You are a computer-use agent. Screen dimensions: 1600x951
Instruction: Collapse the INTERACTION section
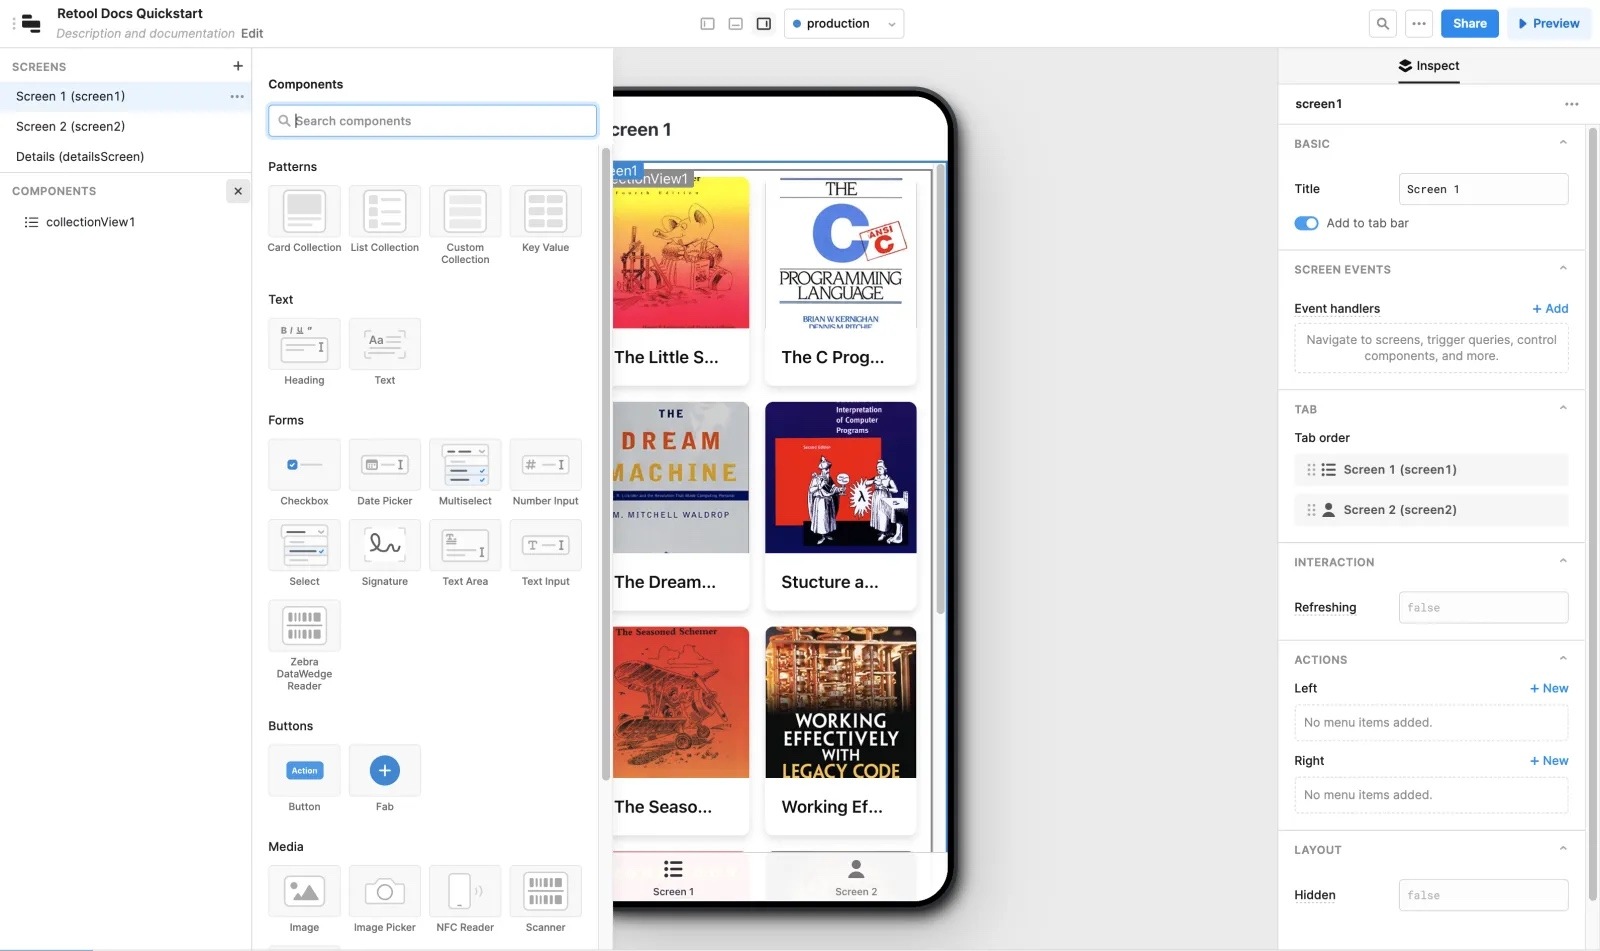click(x=1562, y=561)
